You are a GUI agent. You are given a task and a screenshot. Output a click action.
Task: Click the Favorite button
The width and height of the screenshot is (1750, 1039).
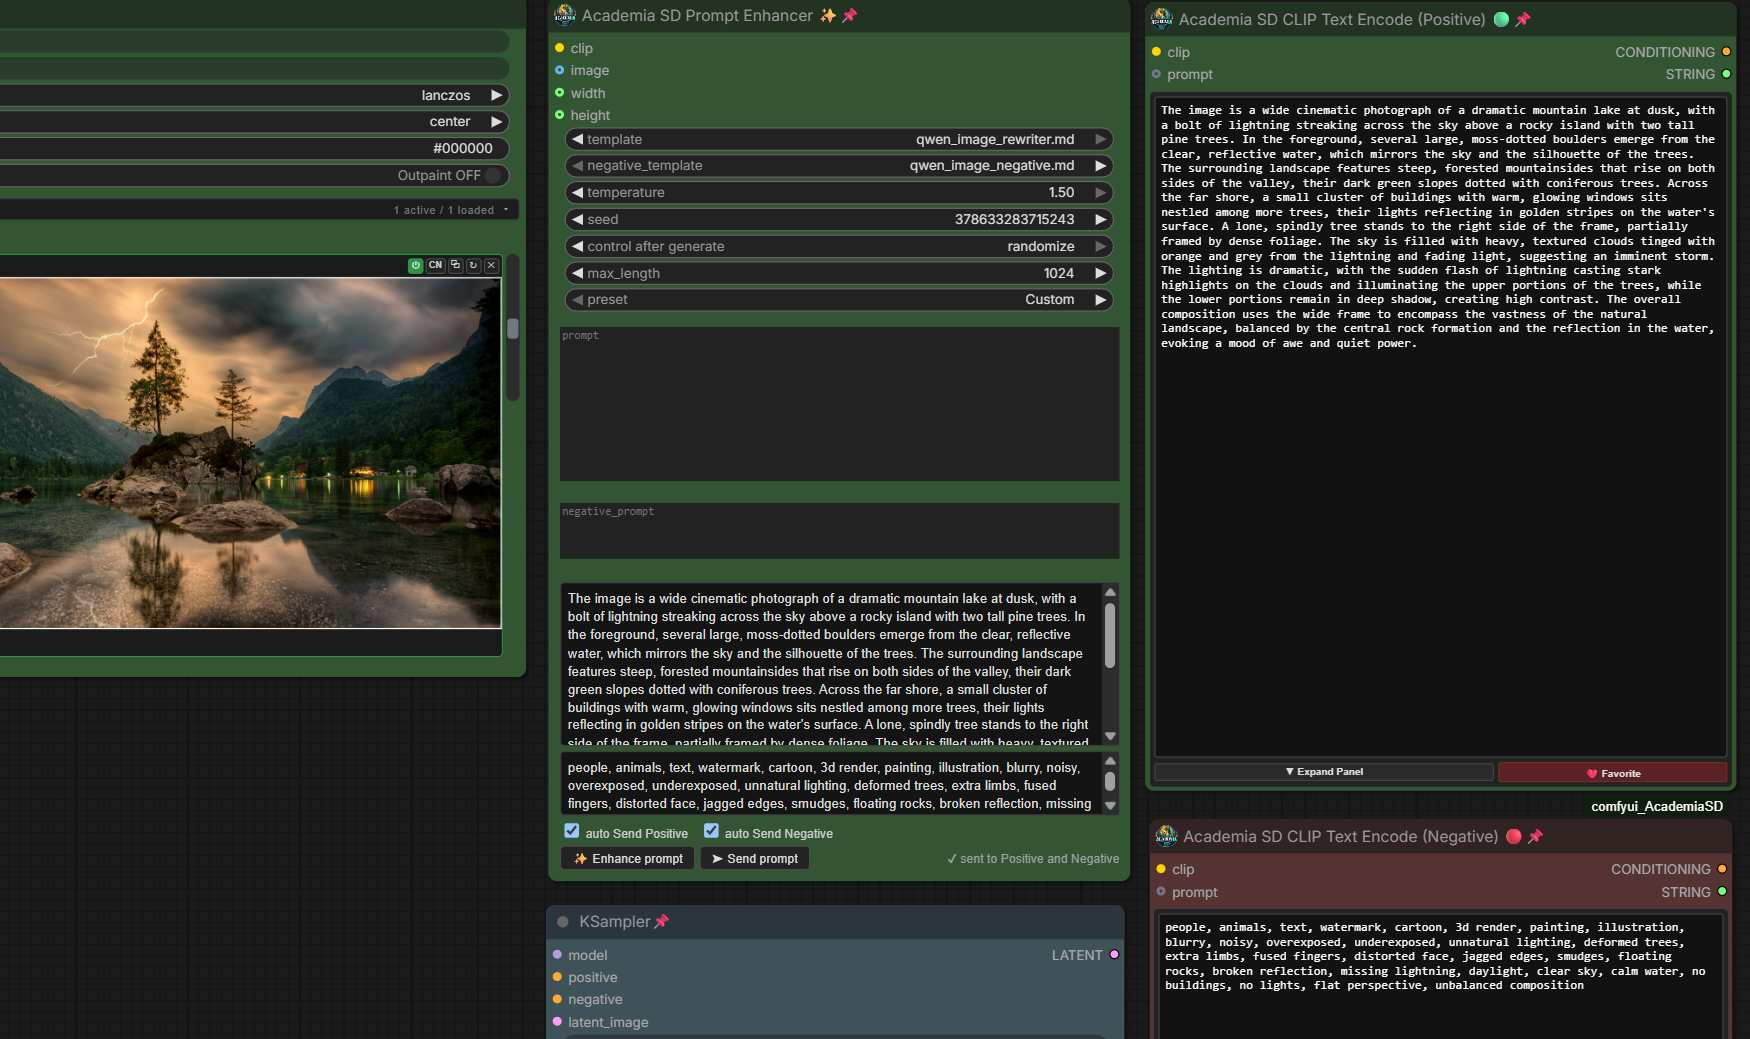click(1613, 773)
